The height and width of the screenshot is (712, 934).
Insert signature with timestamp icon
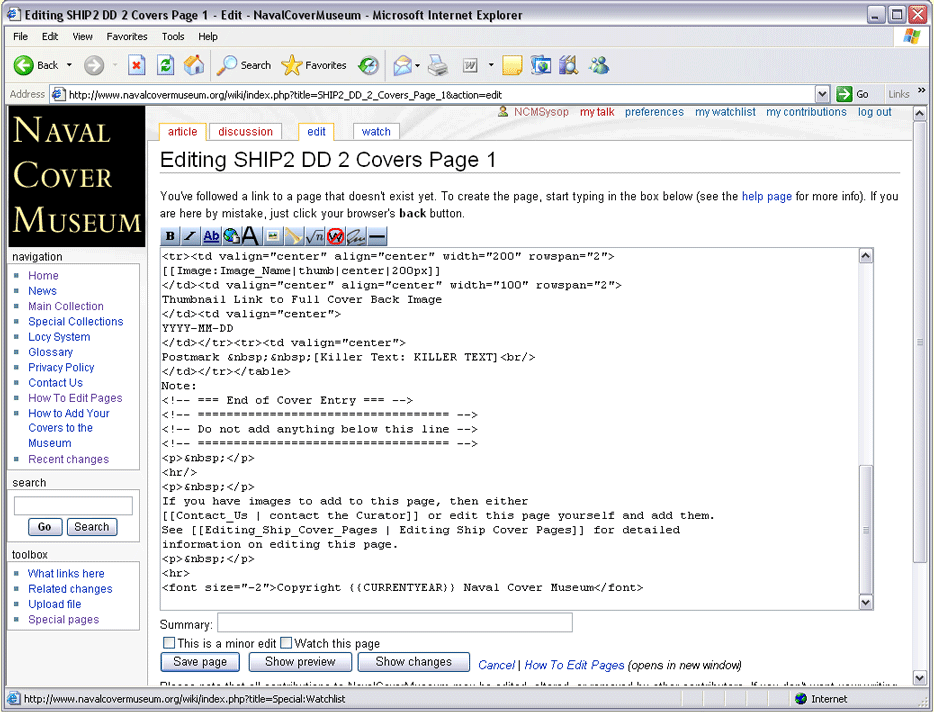[356, 237]
